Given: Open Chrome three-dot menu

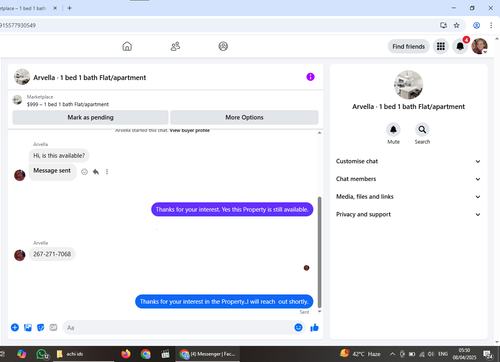Looking at the screenshot, I should click(x=491, y=25).
